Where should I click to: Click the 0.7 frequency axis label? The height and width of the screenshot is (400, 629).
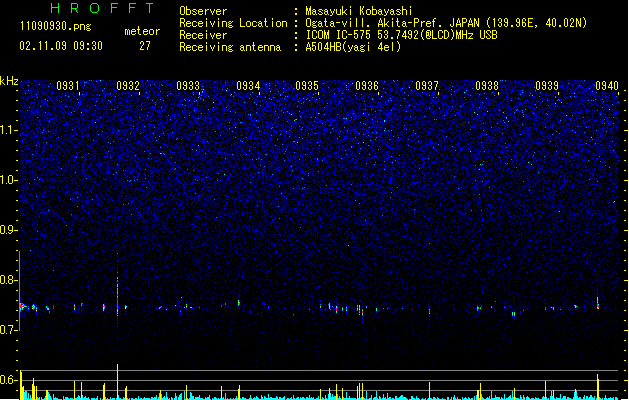click(x=9, y=330)
